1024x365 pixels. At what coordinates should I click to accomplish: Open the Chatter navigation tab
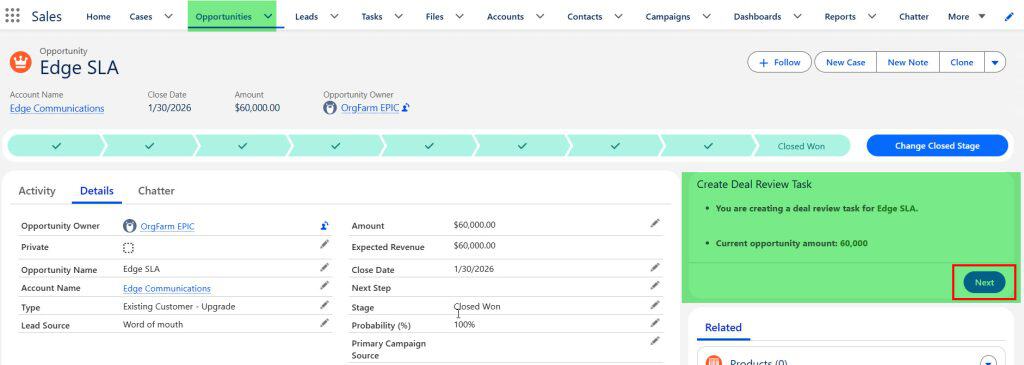pos(914,16)
